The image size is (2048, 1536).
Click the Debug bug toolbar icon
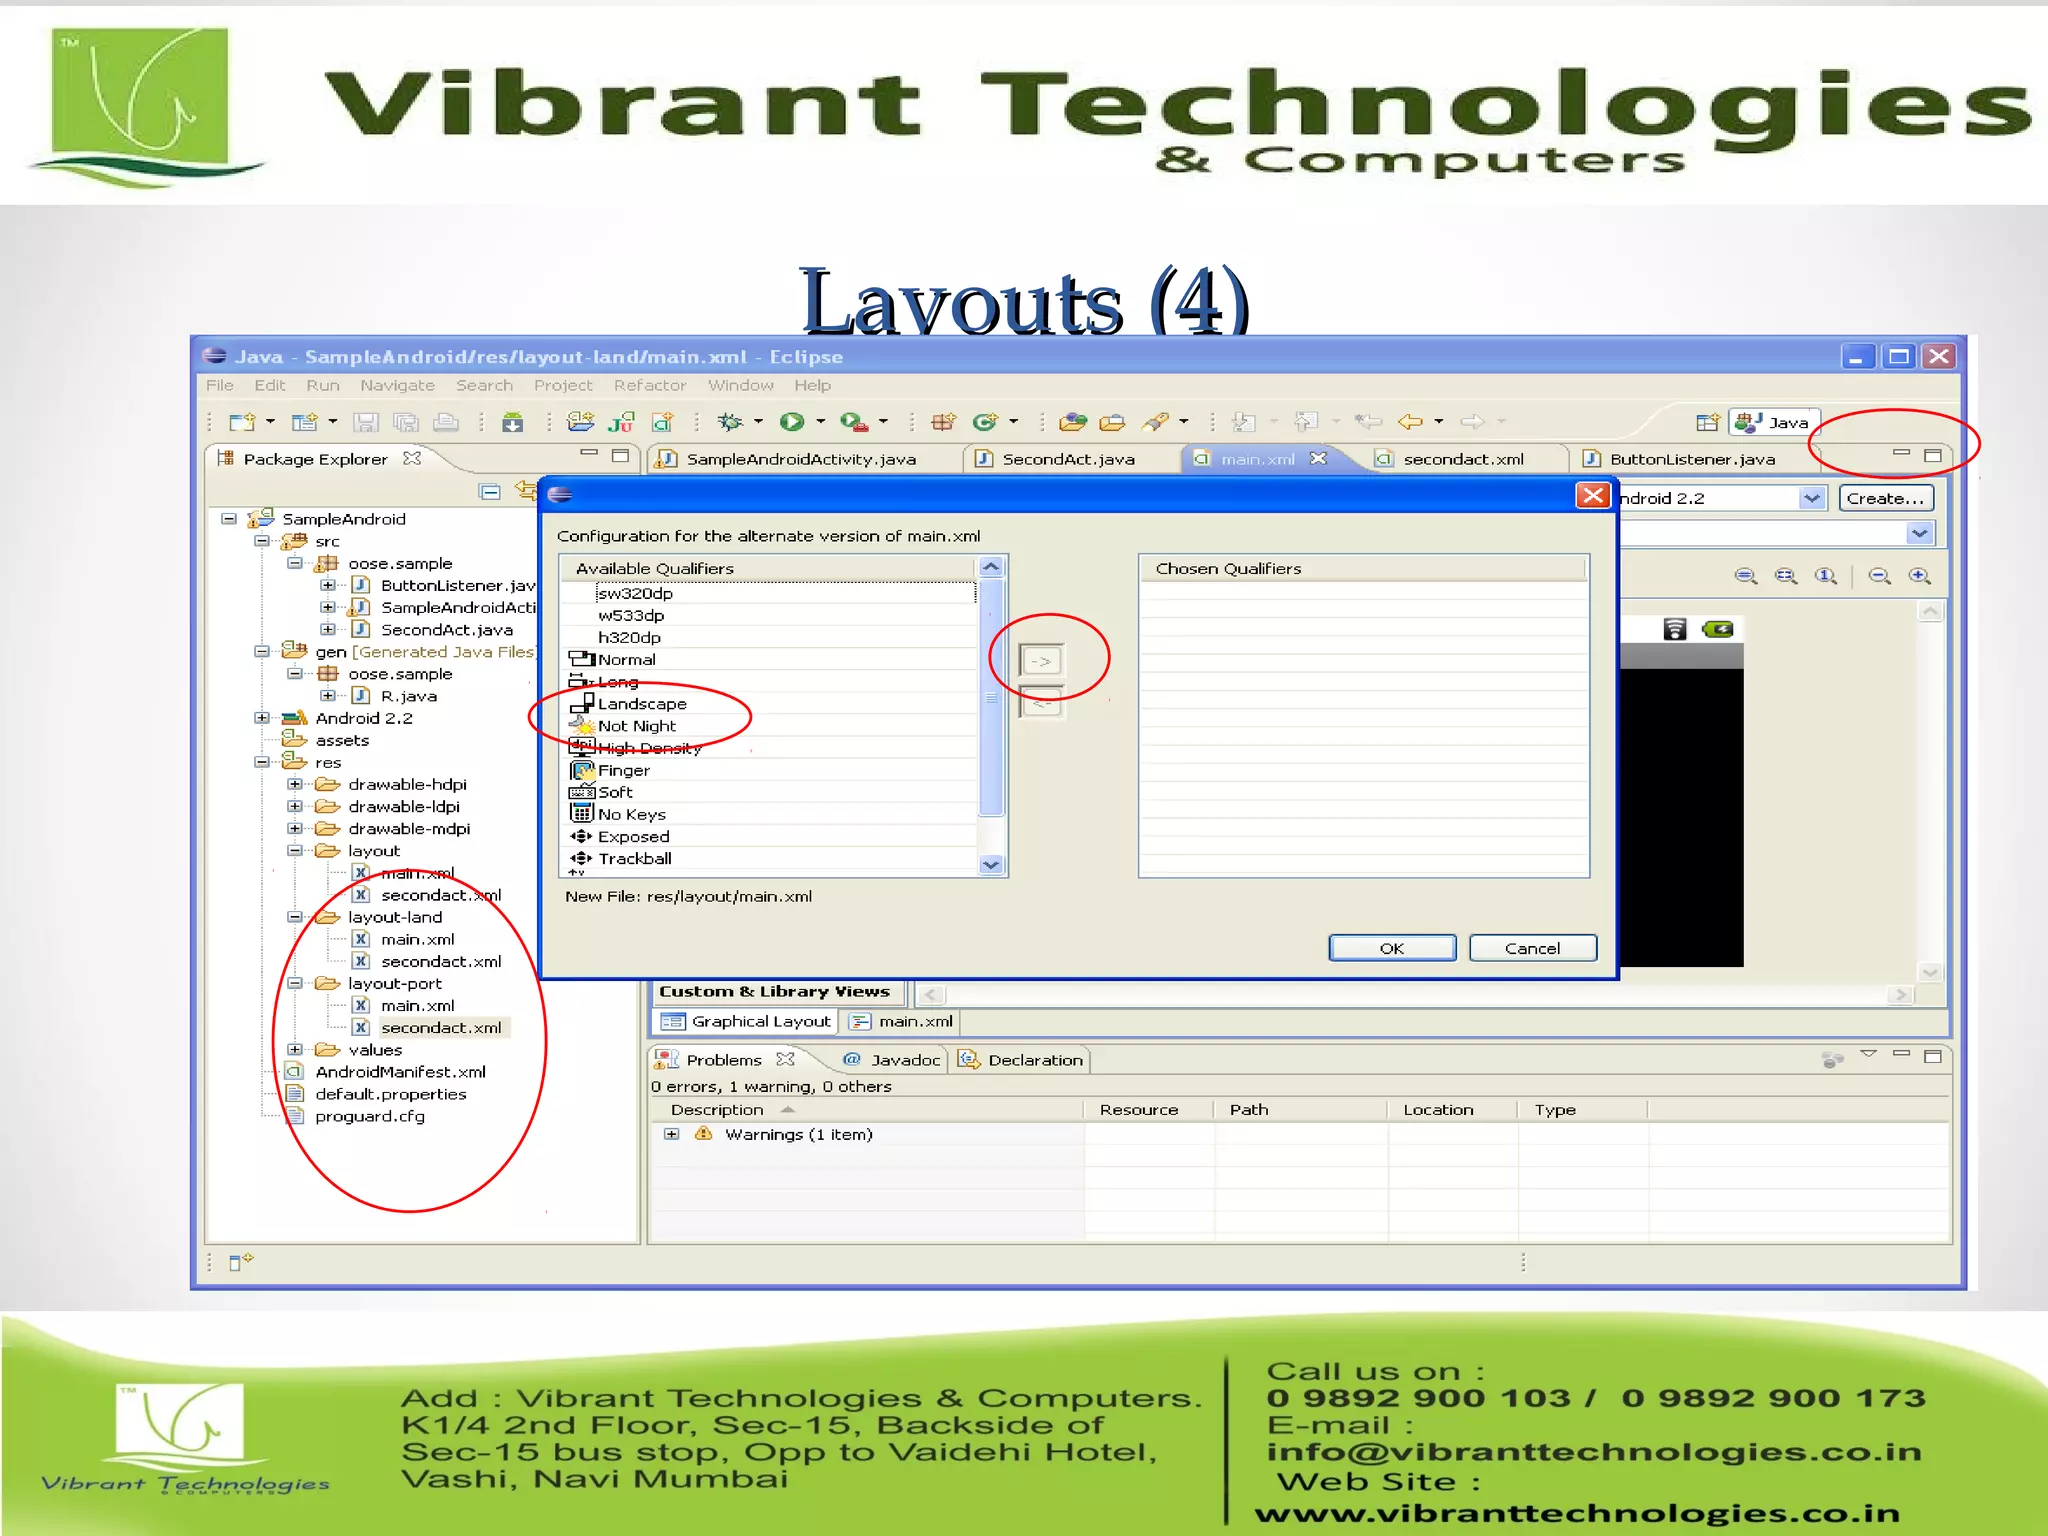(x=731, y=422)
